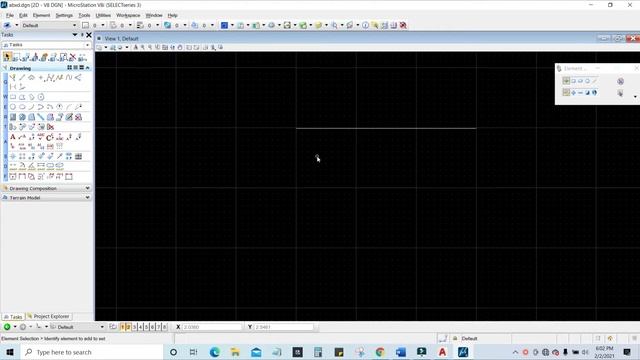Toggle view 5 button
The width and height of the screenshot is (640, 360).
(x=147, y=327)
